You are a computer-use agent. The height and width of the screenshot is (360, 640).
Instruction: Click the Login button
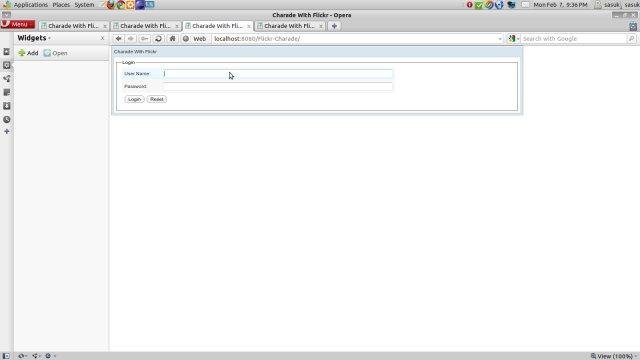click(134, 99)
